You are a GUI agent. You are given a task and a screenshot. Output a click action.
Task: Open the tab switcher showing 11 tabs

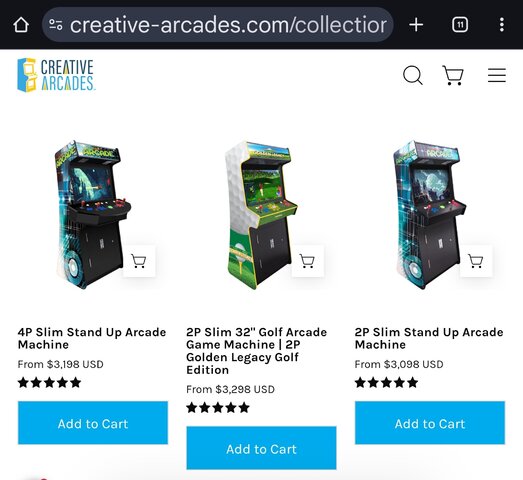460,25
